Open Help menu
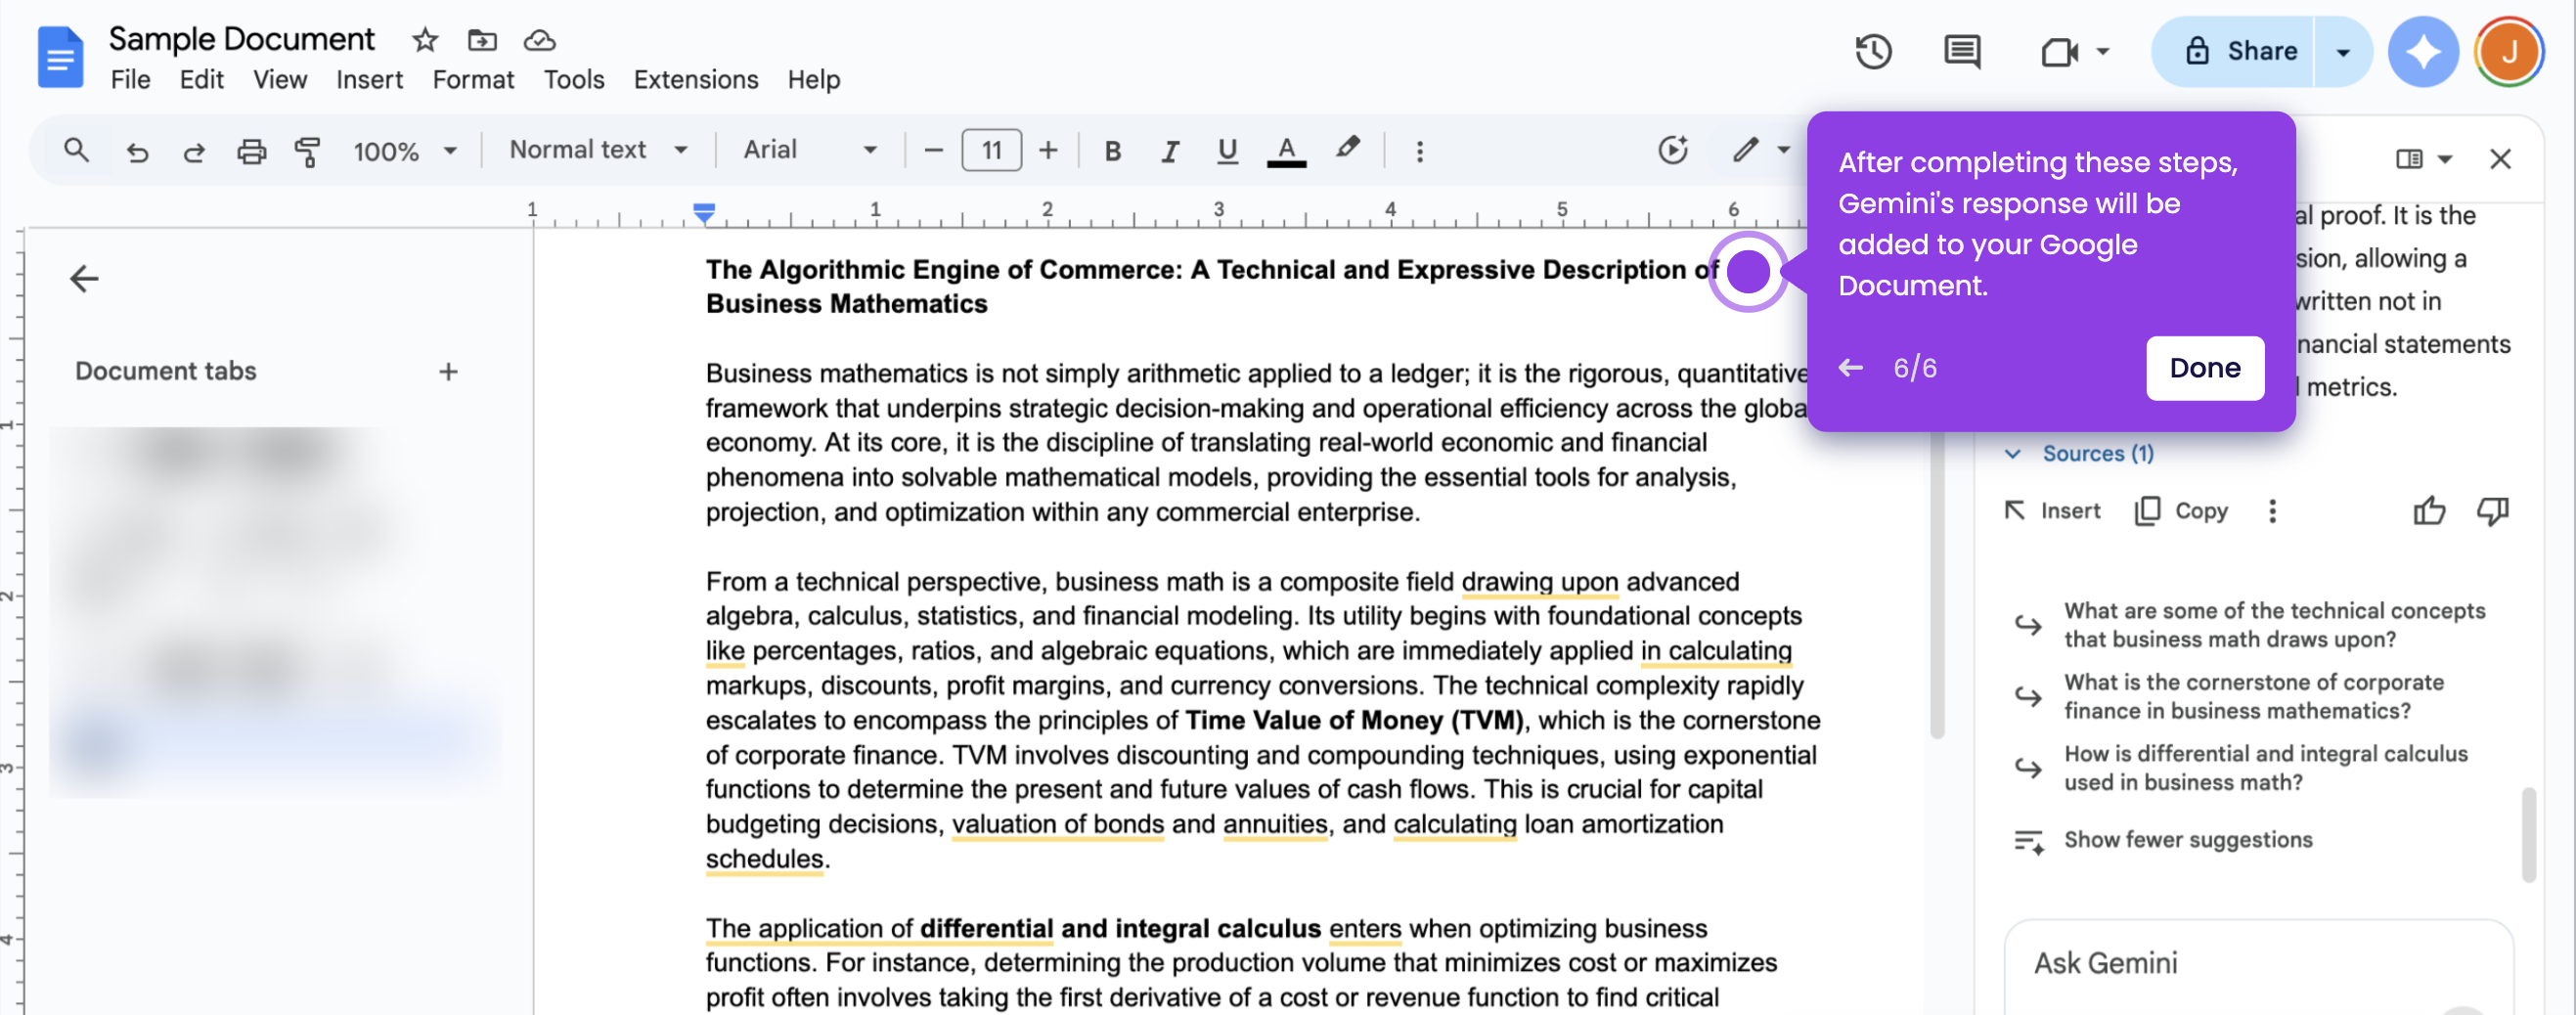The width and height of the screenshot is (2576, 1015). (813, 79)
